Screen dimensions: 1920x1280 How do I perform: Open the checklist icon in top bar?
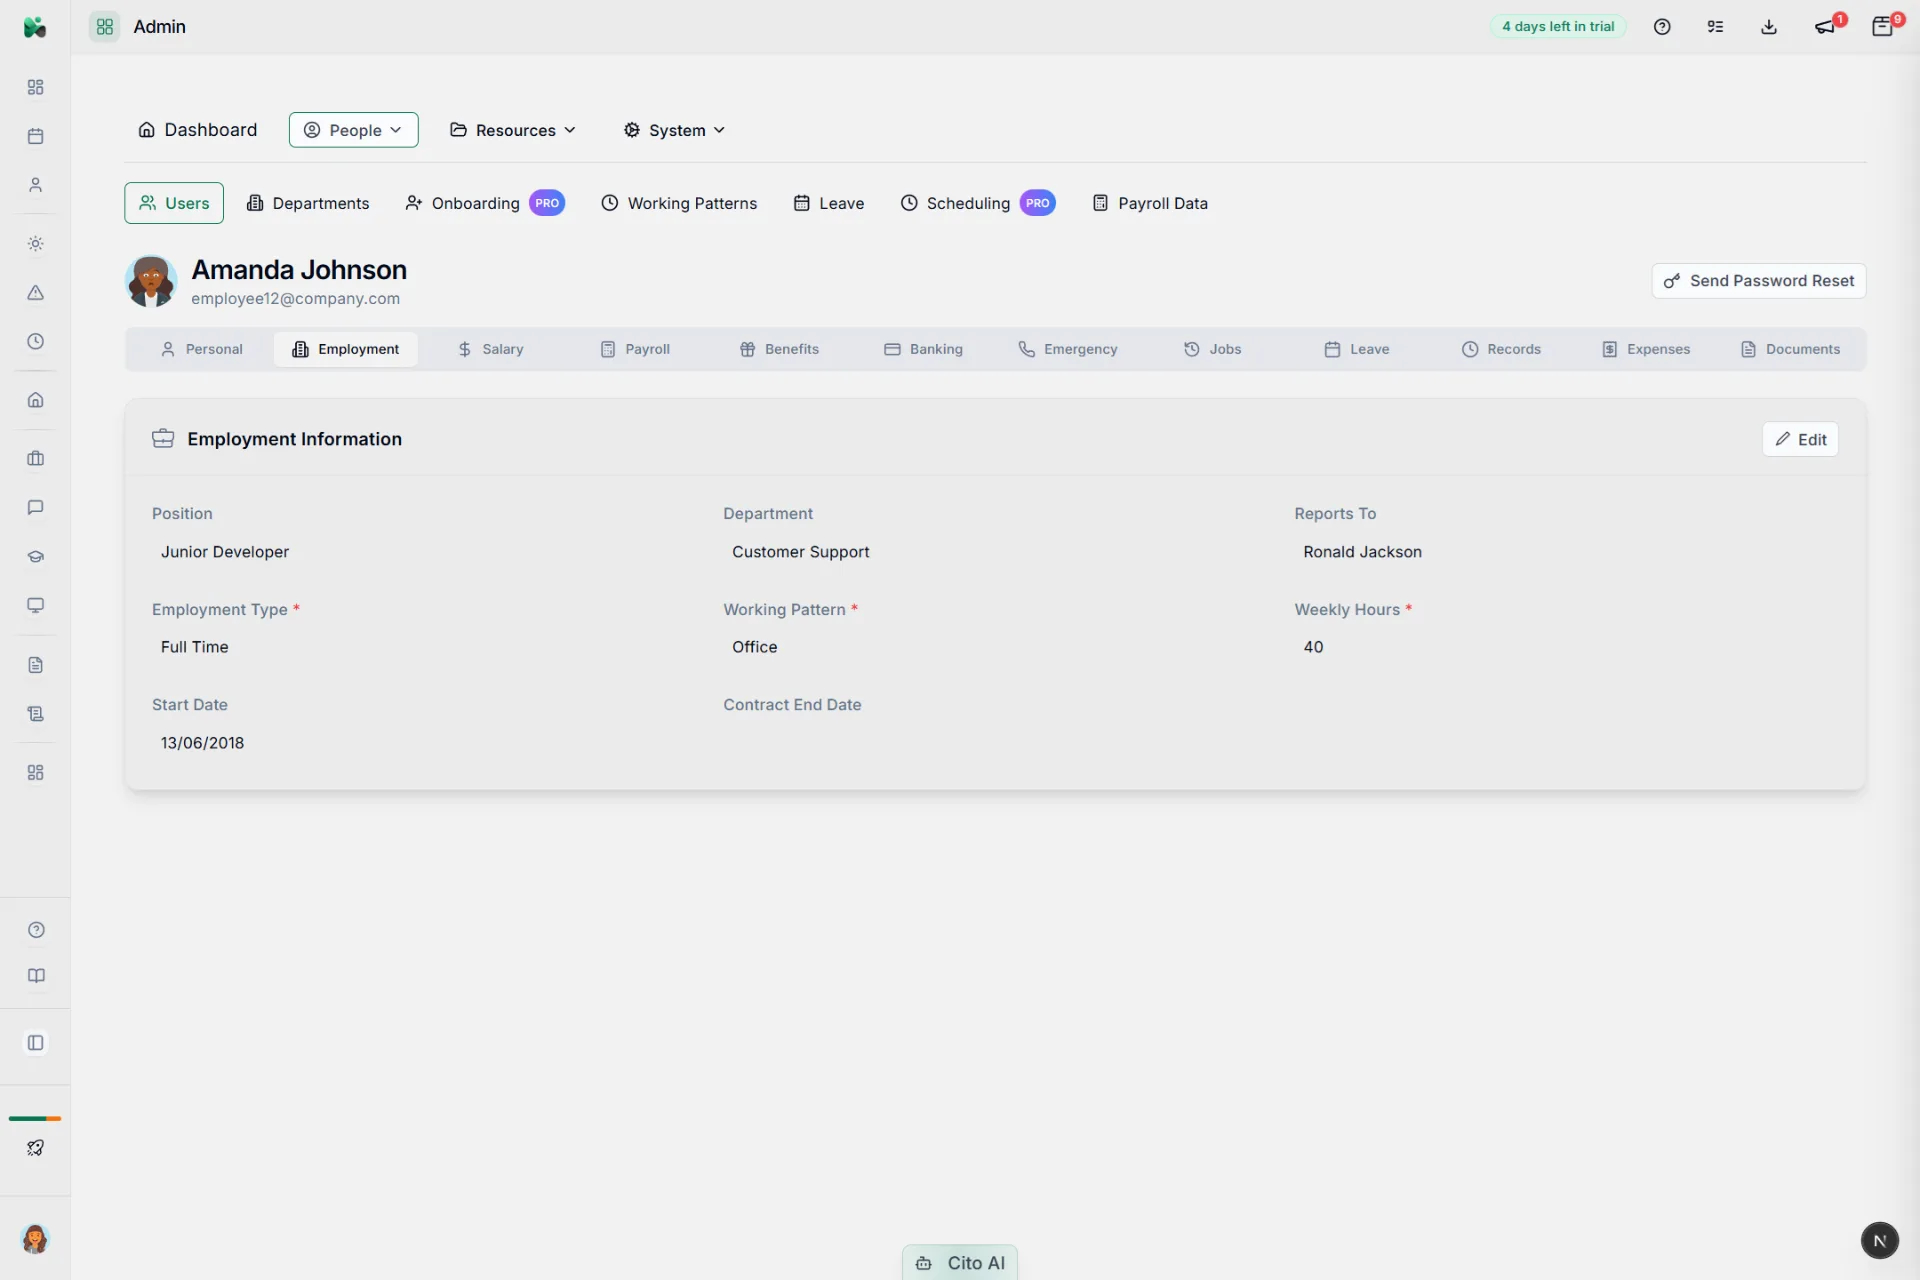click(x=1715, y=27)
